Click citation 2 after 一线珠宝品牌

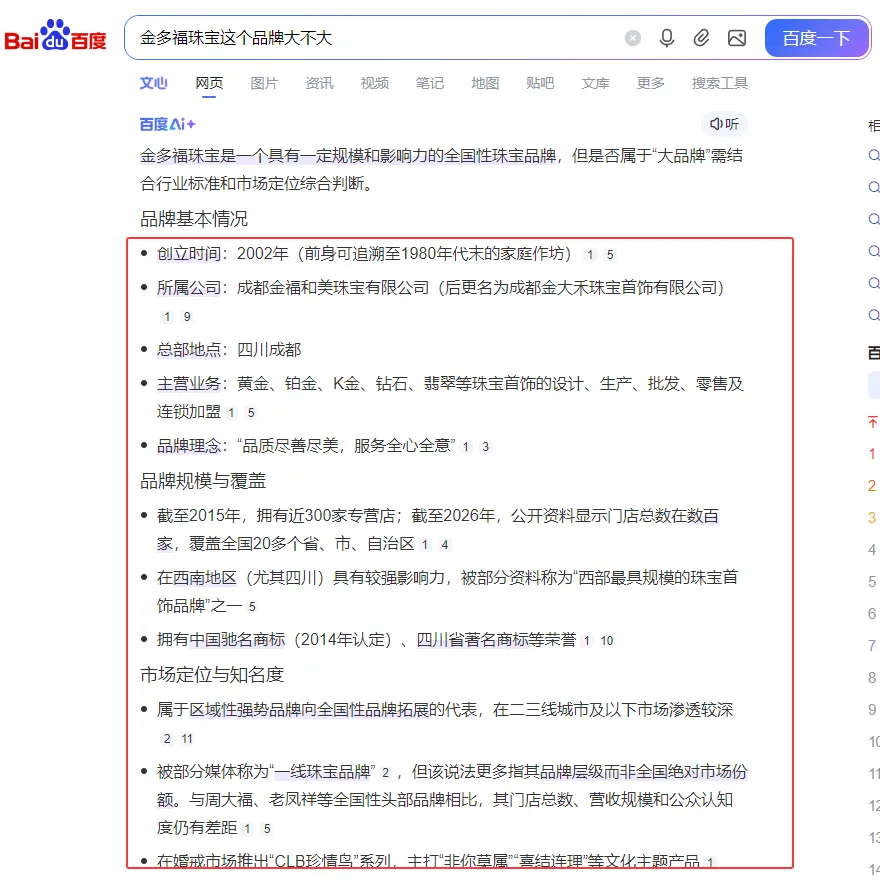[385, 773]
